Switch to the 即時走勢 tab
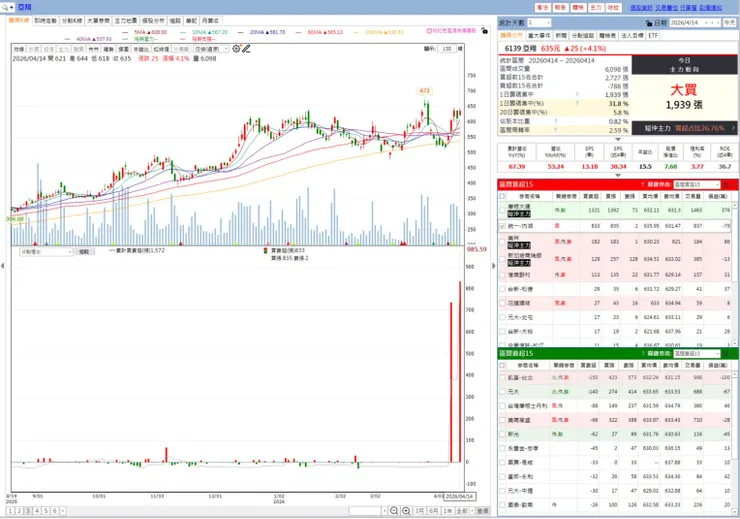 [x=45, y=21]
